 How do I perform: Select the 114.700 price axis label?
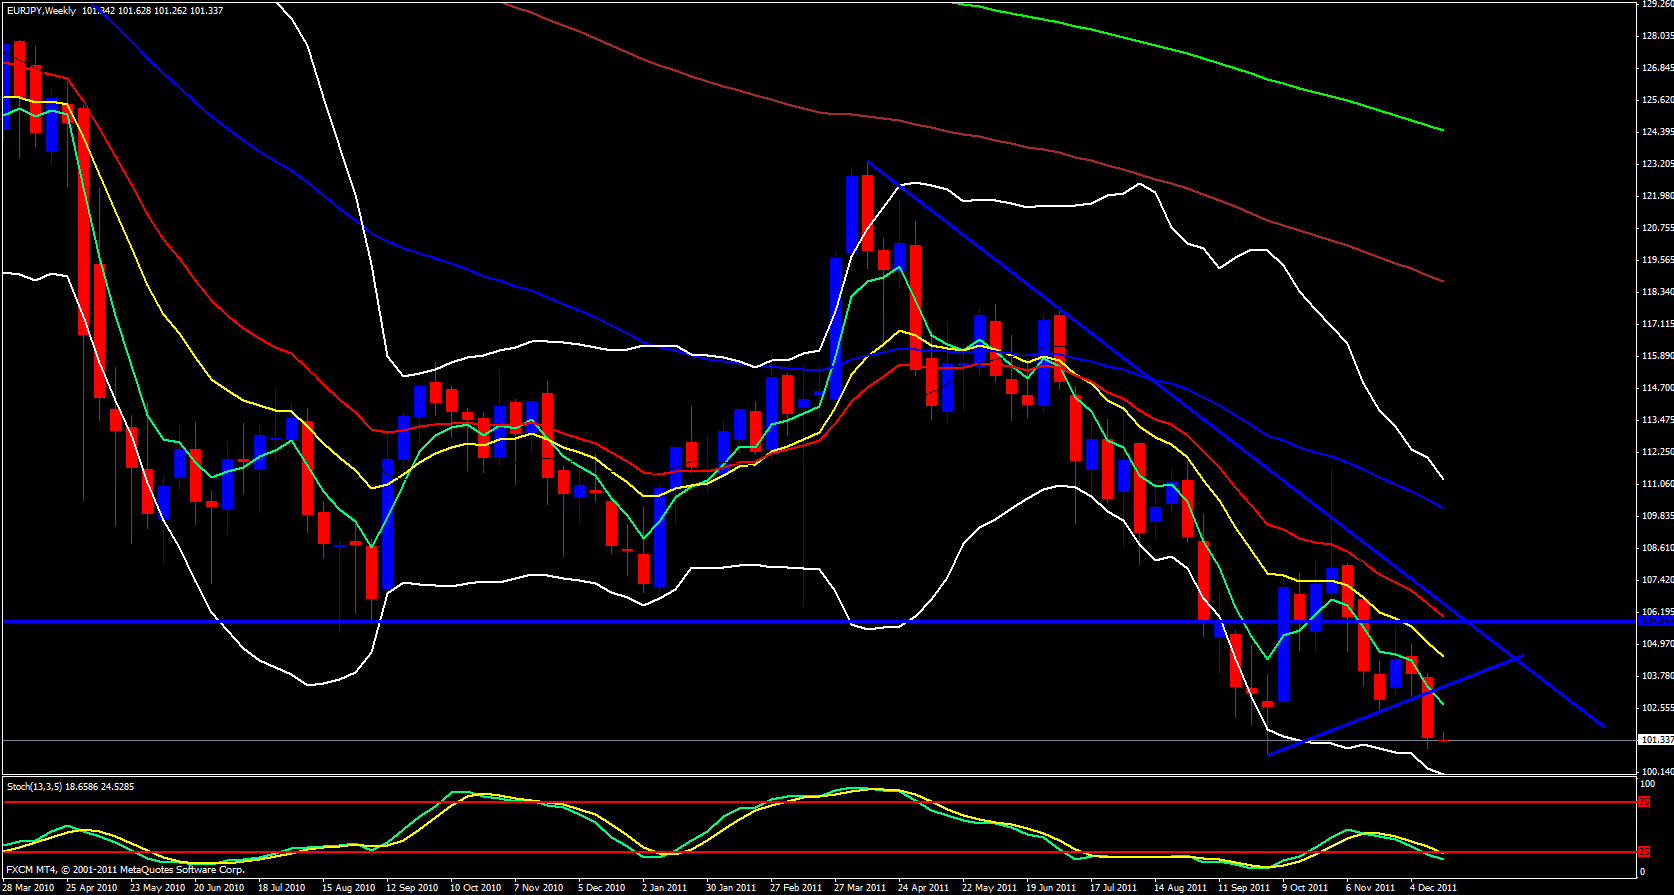pos(1657,388)
